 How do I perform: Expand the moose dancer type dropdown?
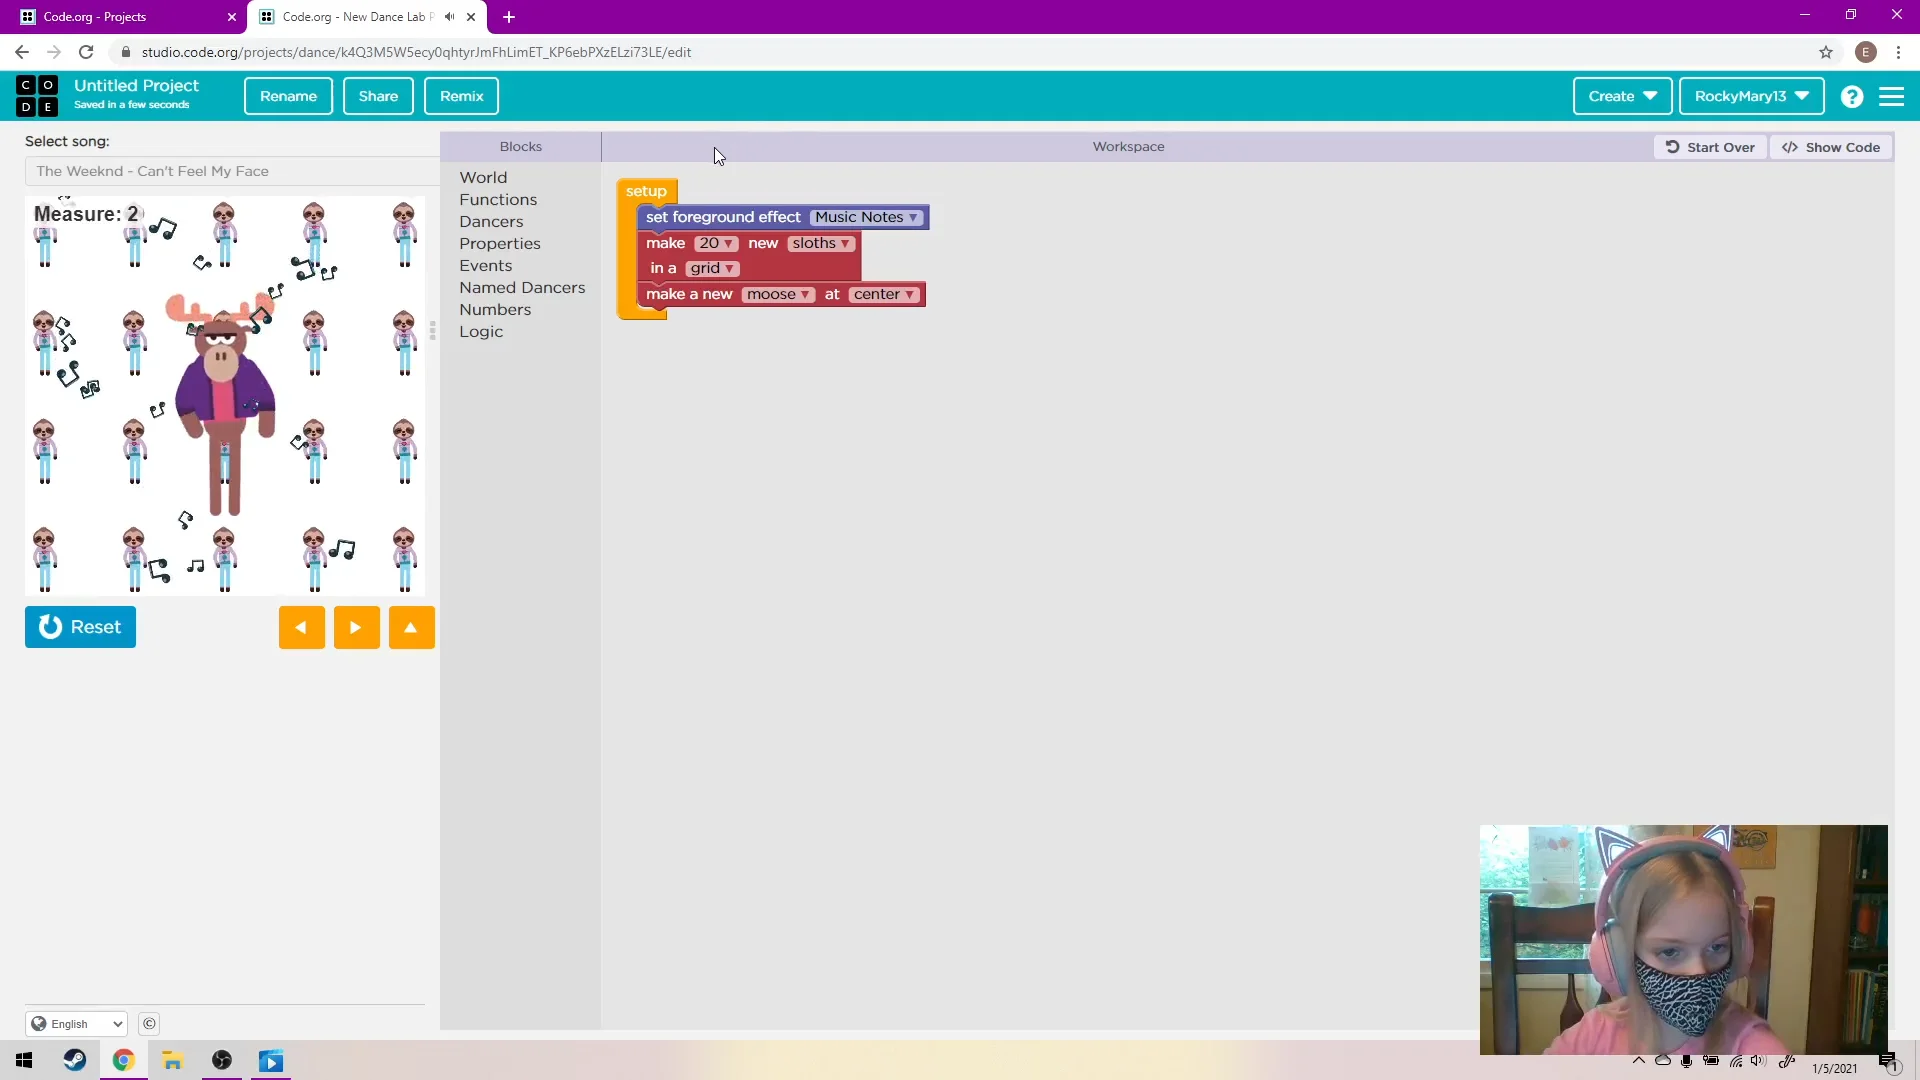pos(777,293)
